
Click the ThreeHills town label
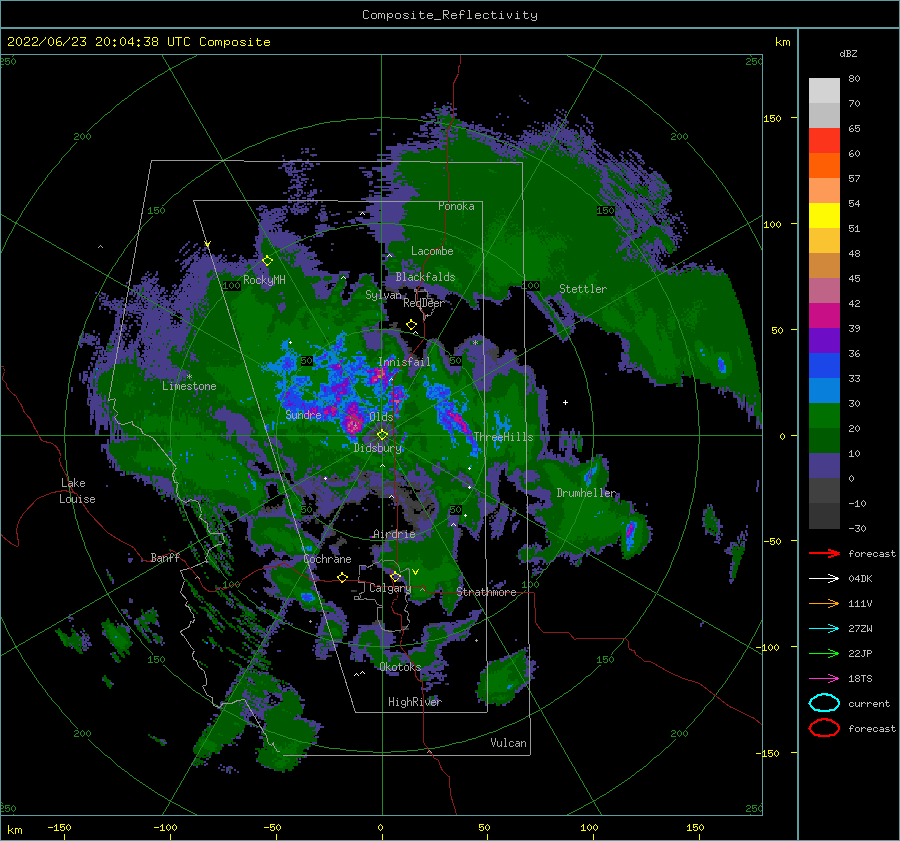(503, 437)
